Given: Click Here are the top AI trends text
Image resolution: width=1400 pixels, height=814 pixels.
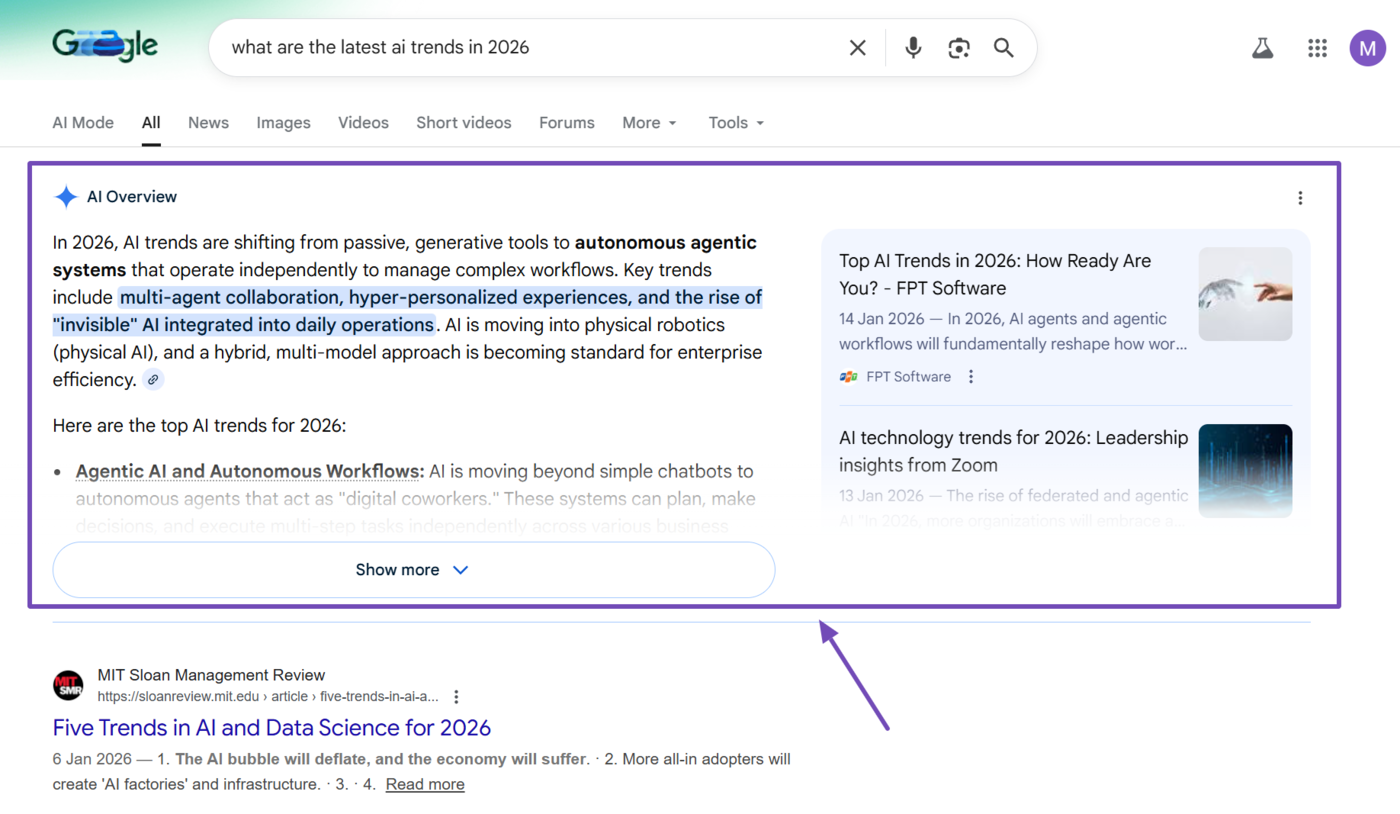Looking at the screenshot, I should [199, 425].
